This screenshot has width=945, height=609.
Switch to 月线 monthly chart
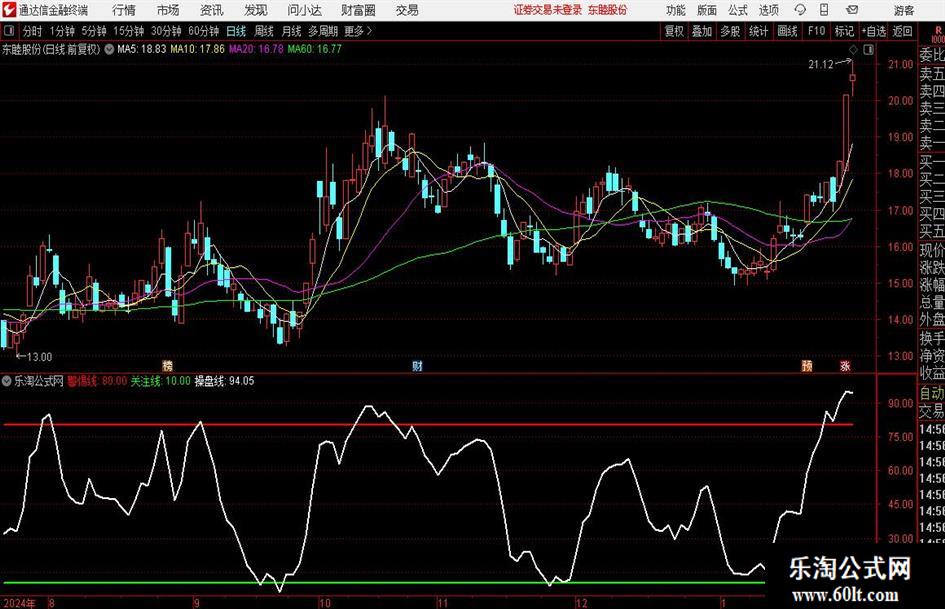pos(291,31)
